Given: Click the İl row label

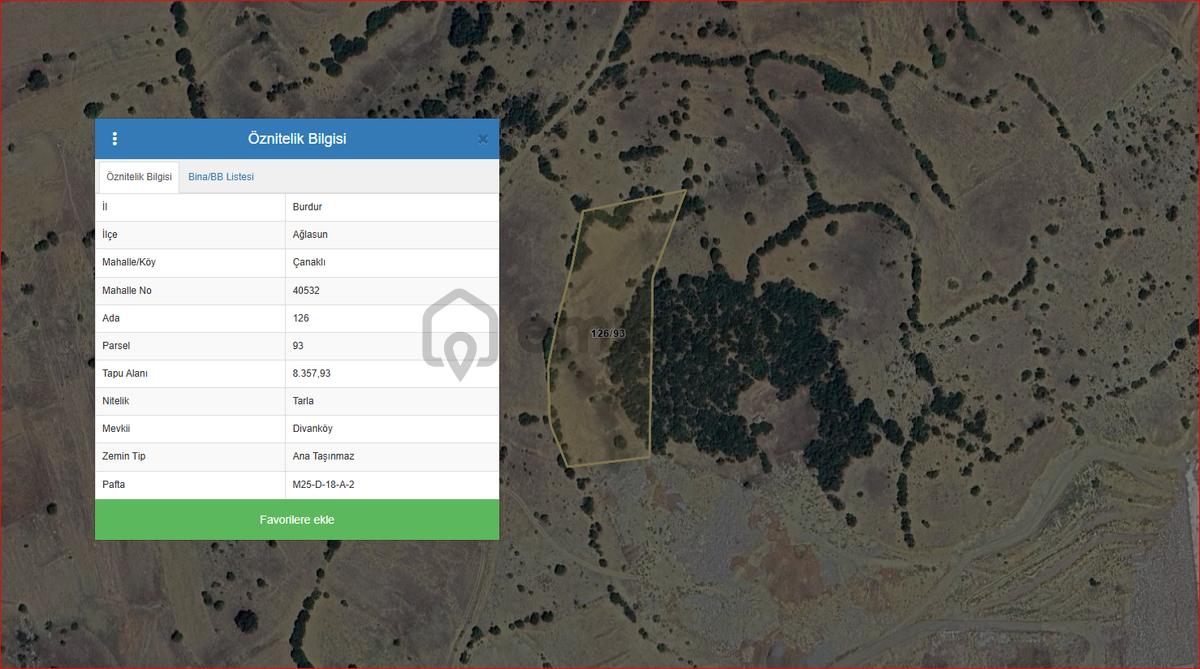Looking at the screenshot, I should [x=190, y=207].
